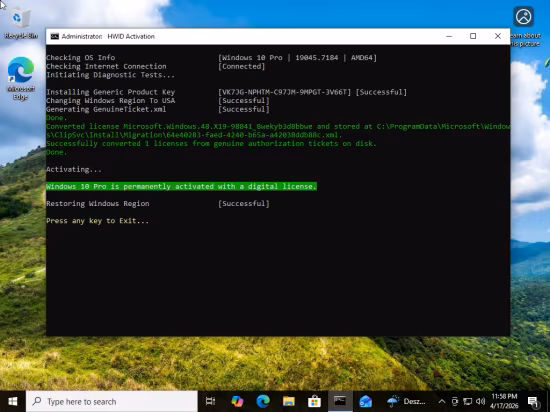Maximize the HWID Activation window
Screen dimensions: 550x412
point(473,36)
